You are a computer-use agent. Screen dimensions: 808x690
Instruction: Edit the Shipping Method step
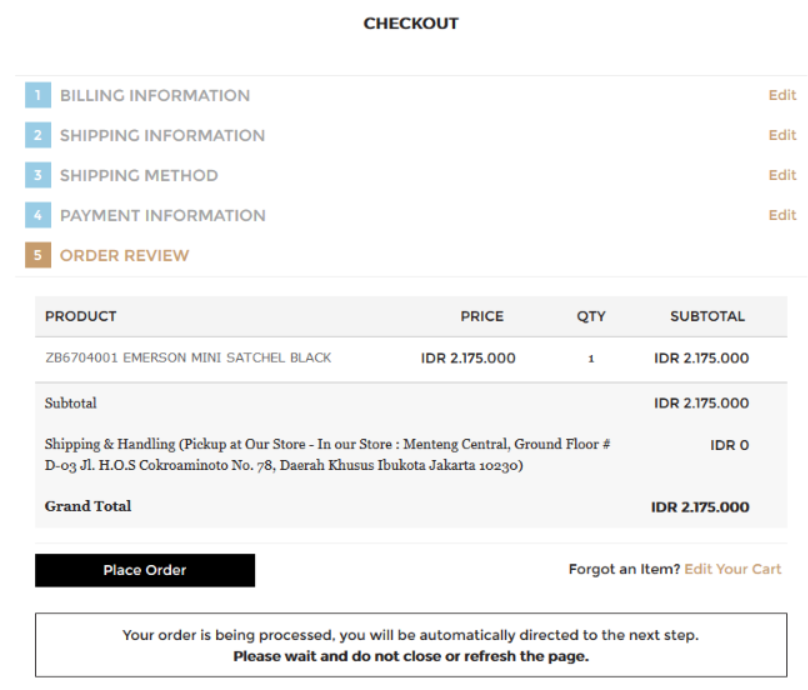(782, 175)
